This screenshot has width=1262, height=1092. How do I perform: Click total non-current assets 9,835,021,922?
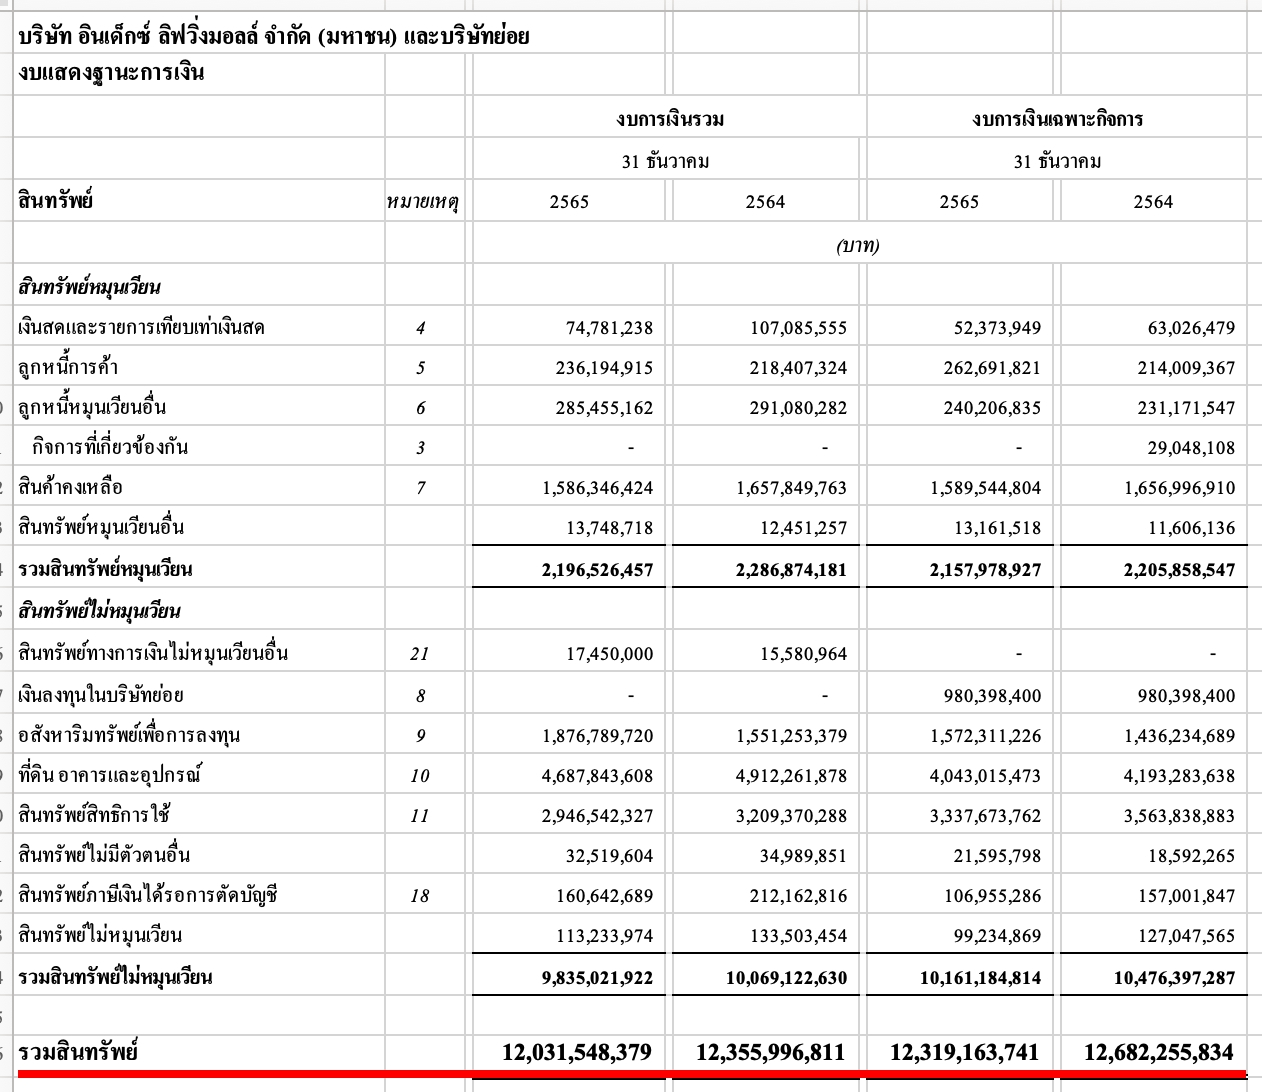(x=598, y=978)
